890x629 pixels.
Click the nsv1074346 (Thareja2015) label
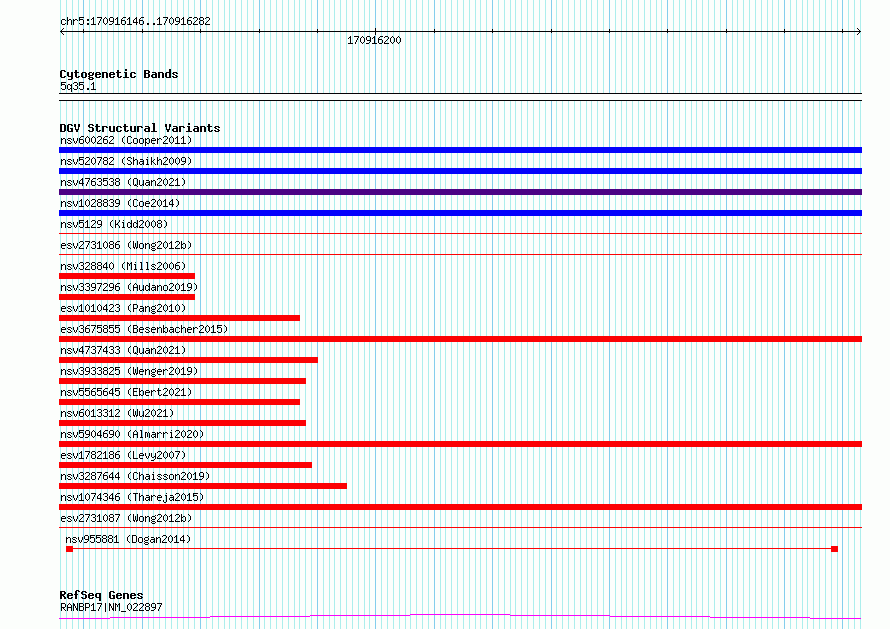[x=132, y=497]
